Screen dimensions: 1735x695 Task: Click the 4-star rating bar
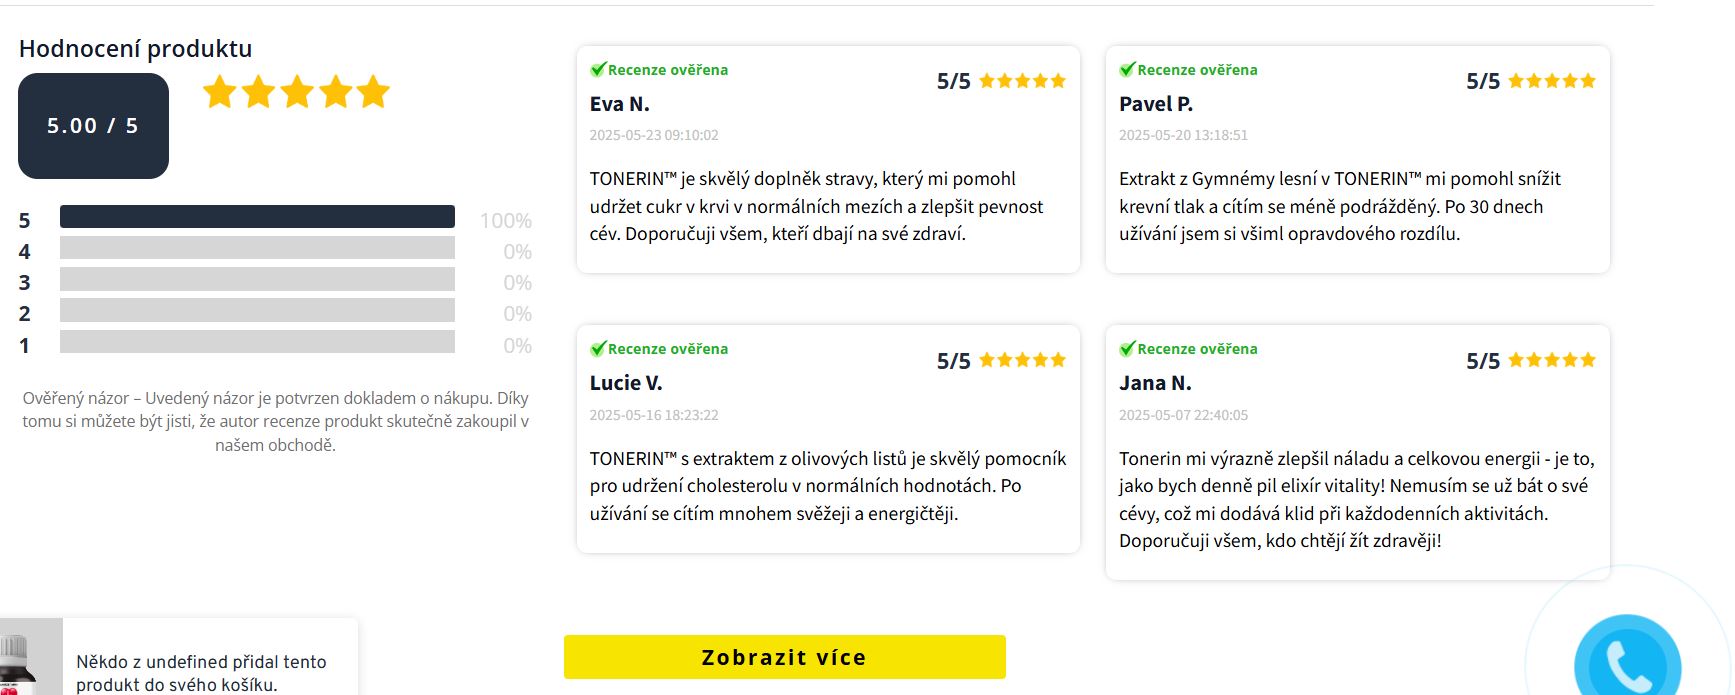click(x=257, y=248)
